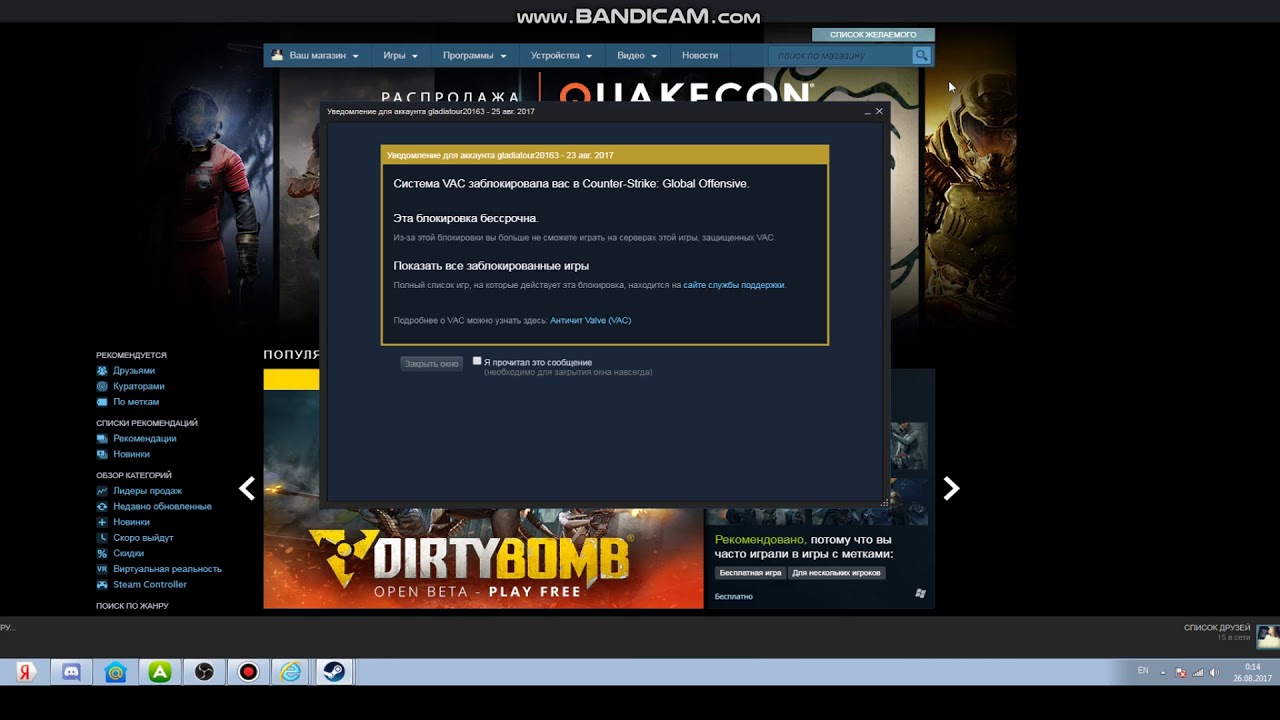Open Discord from the taskbar
The width and height of the screenshot is (1280, 720).
click(x=71, y=672)
